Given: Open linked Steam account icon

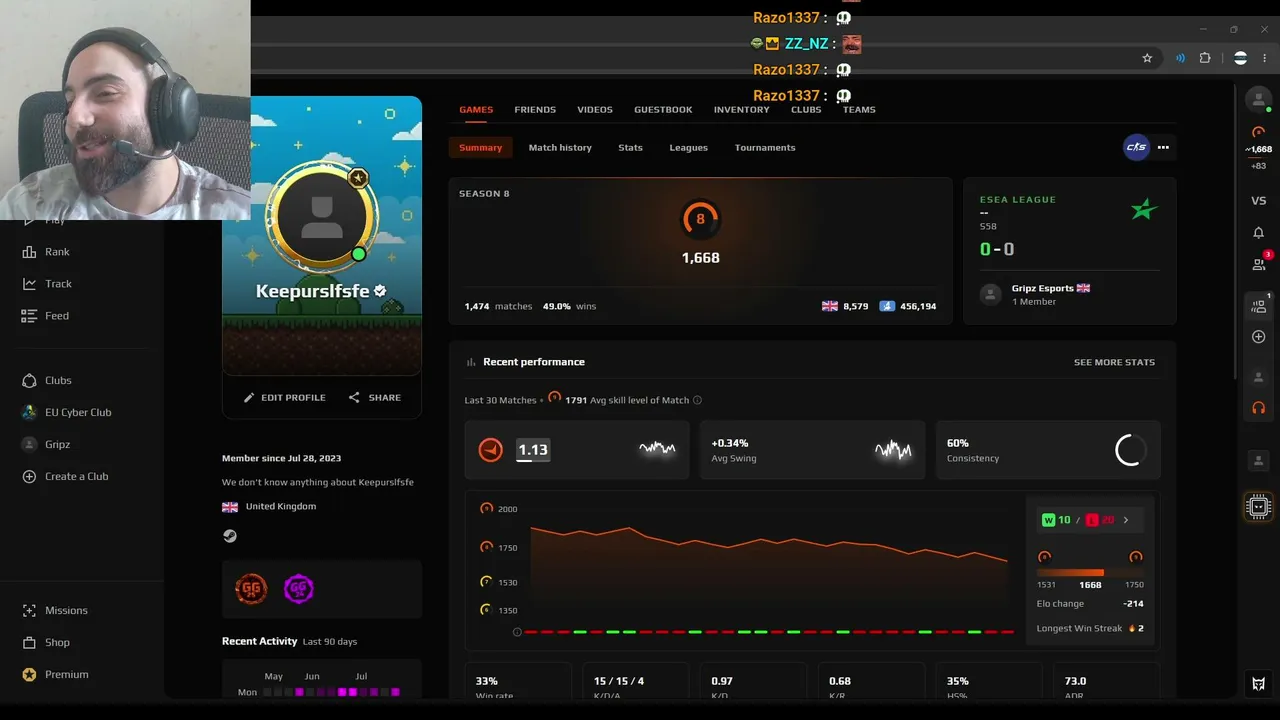Looking at the screenshot, I should pyautogui.click(x=230, y=536).
